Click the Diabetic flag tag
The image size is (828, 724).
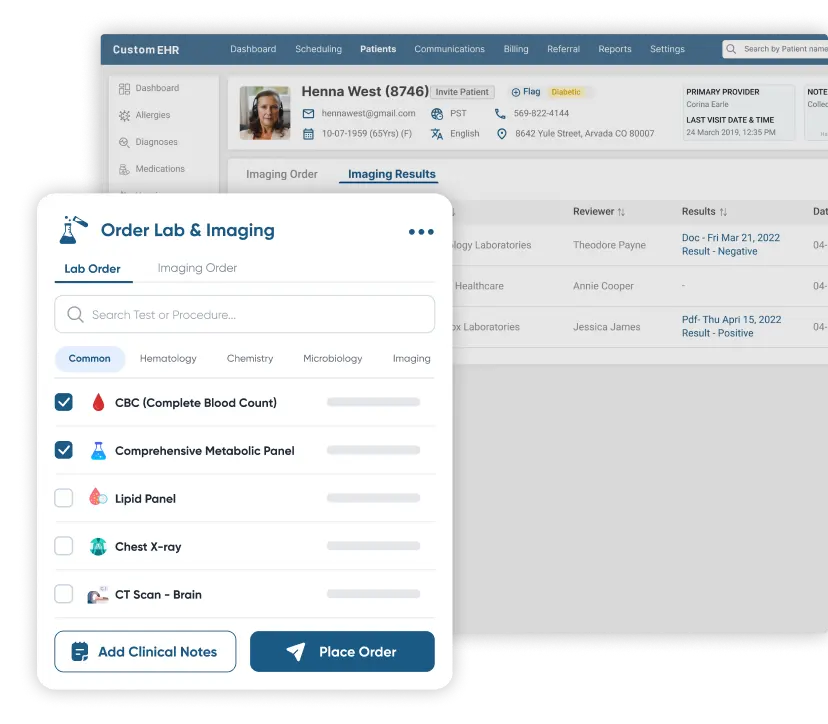(x=566, y=92)
